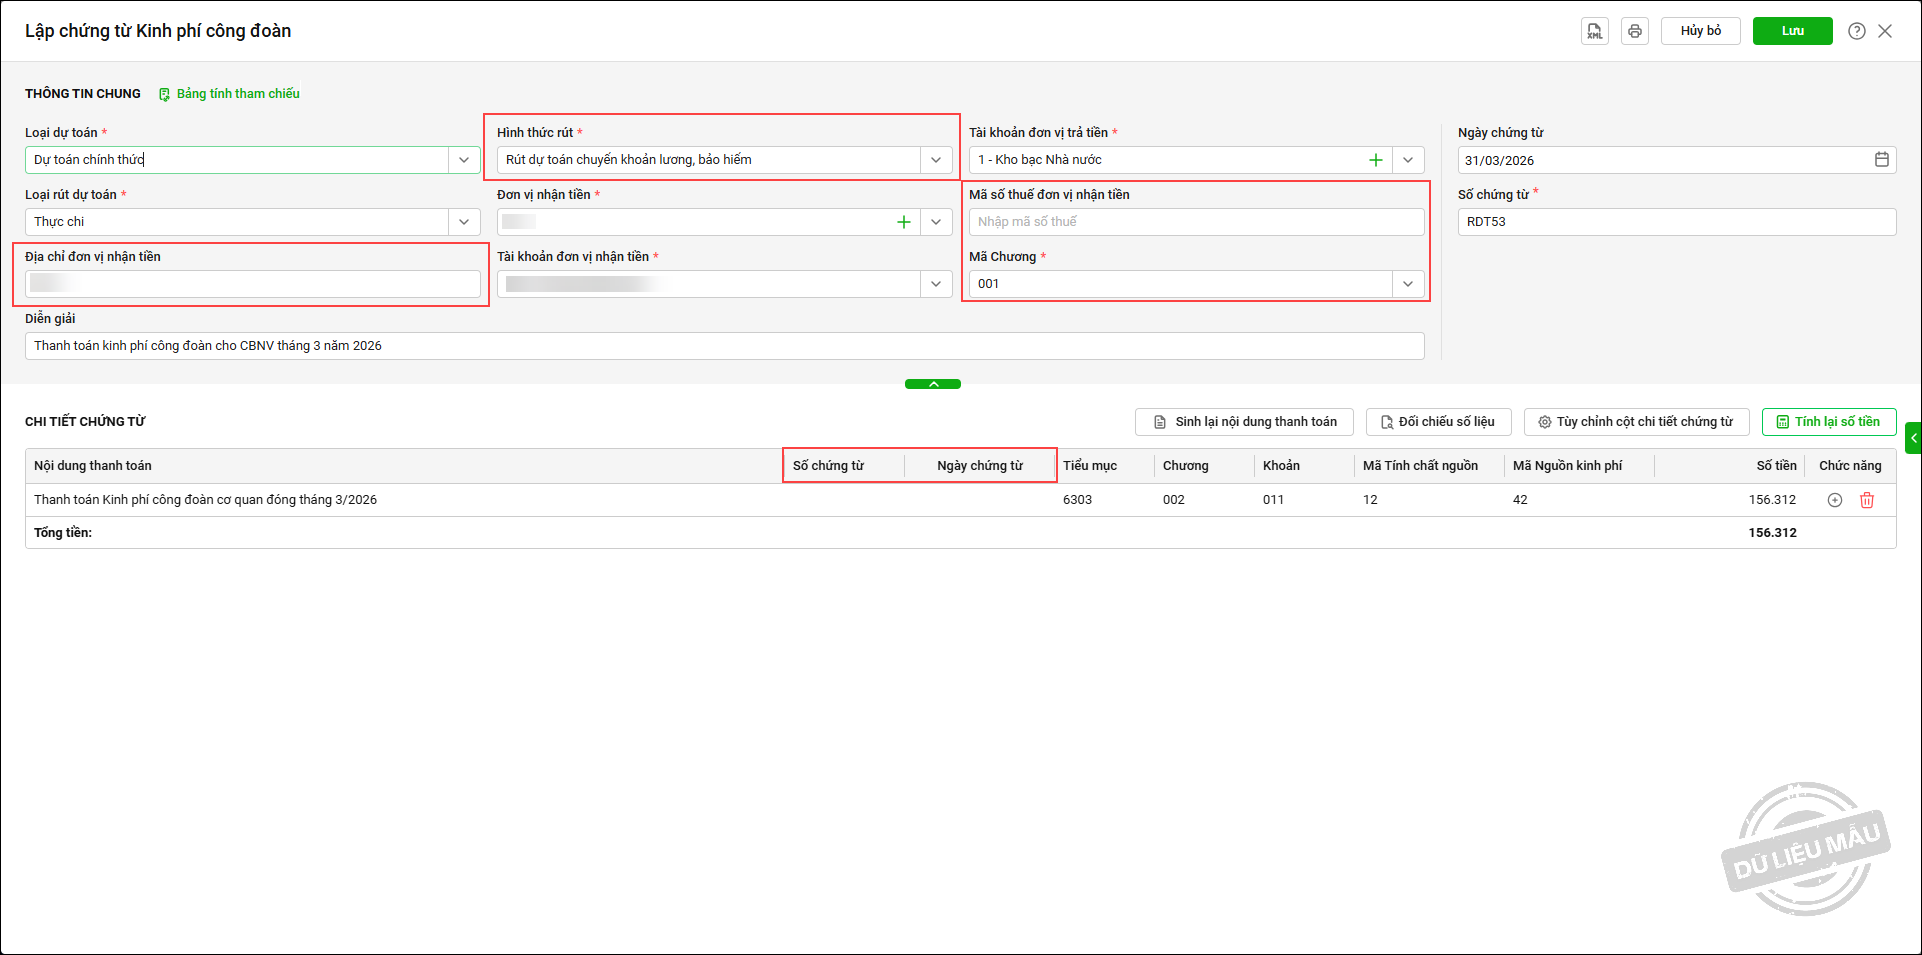Open the help question mark icon

pos(1856,31)
